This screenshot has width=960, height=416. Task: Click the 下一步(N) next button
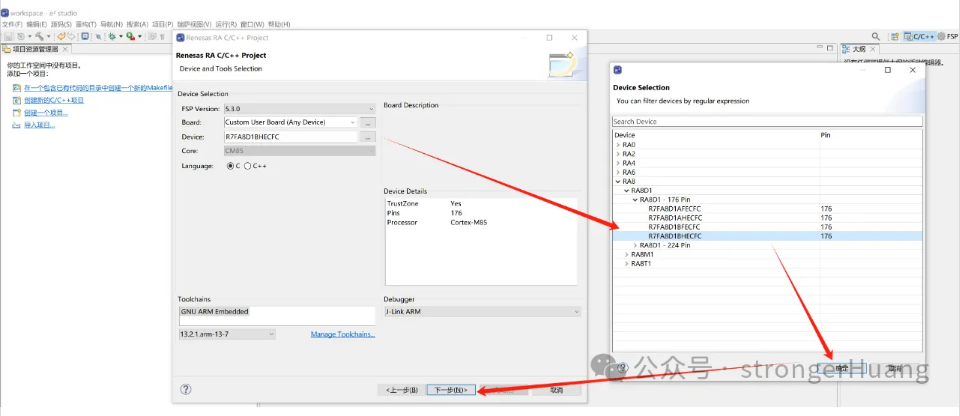[451, 390]
